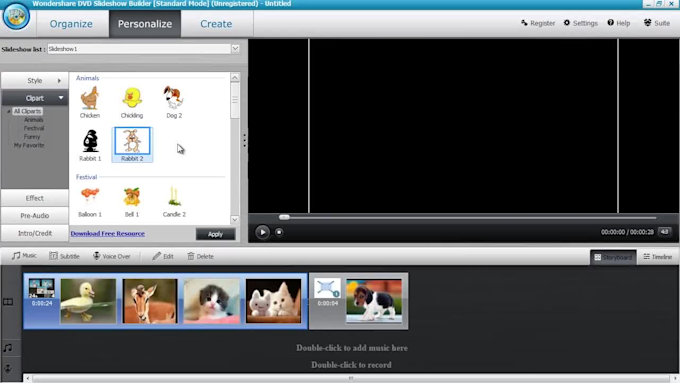This screenshot has width=680, height=383.
Task: Open the Effect section
Action: pyautogui.click(x=35, y=198)
